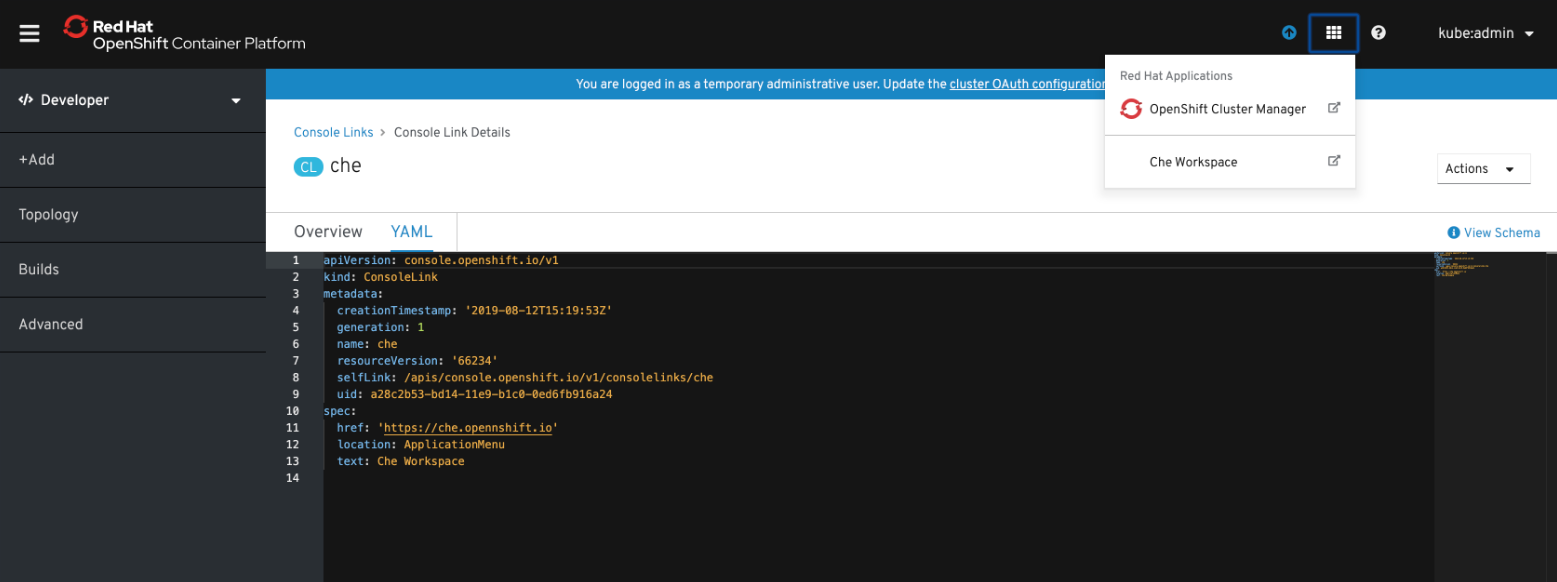
Task: Click the Red Hat OpenShift logo
Action: point(185,34)
